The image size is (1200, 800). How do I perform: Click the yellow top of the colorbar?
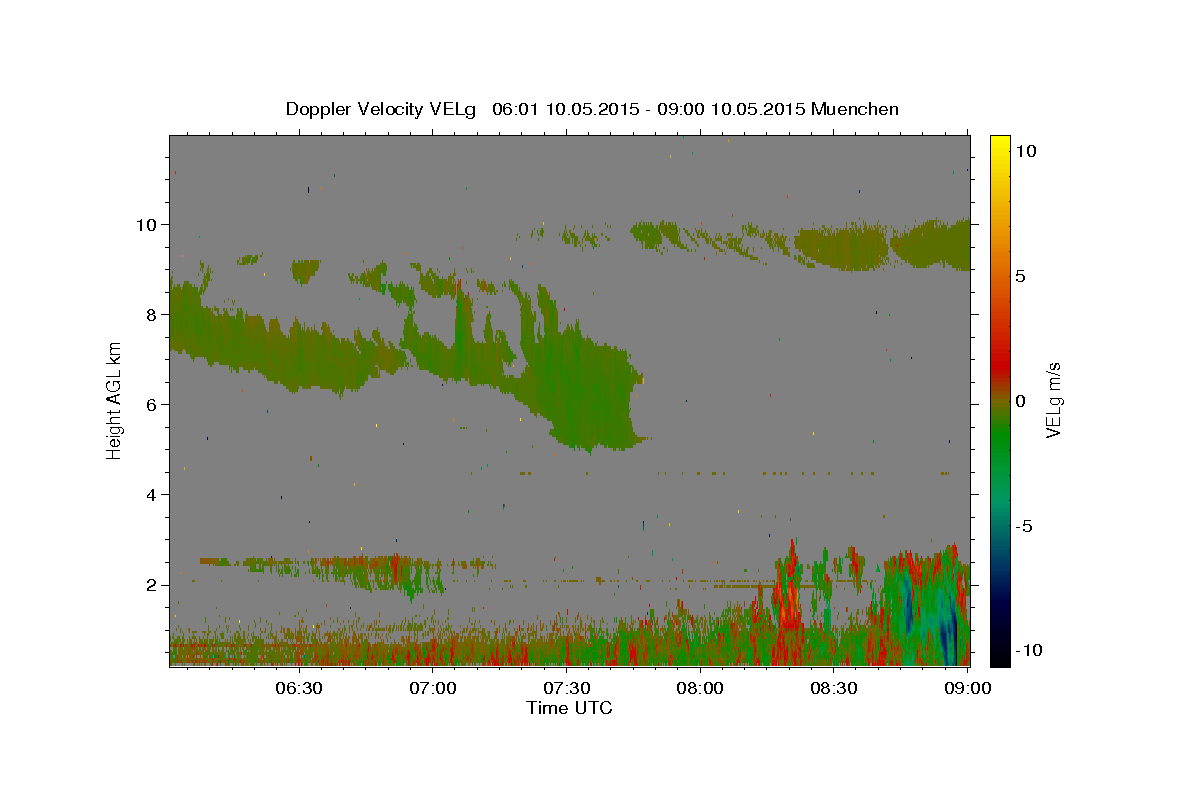click(x=999, y=145)
